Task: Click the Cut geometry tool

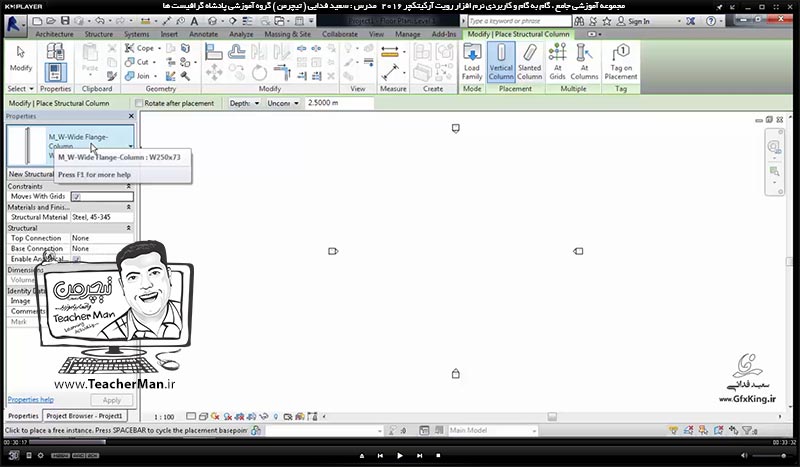Action: [137, 62]
